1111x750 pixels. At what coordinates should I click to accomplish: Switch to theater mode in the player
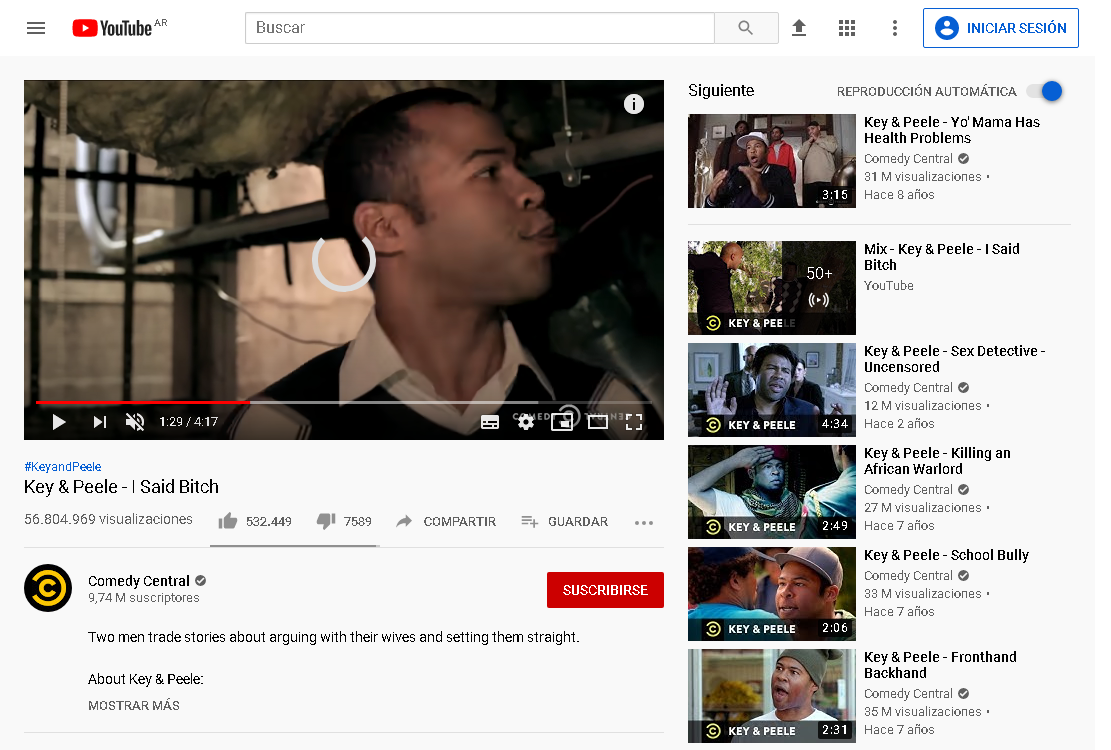598,422
